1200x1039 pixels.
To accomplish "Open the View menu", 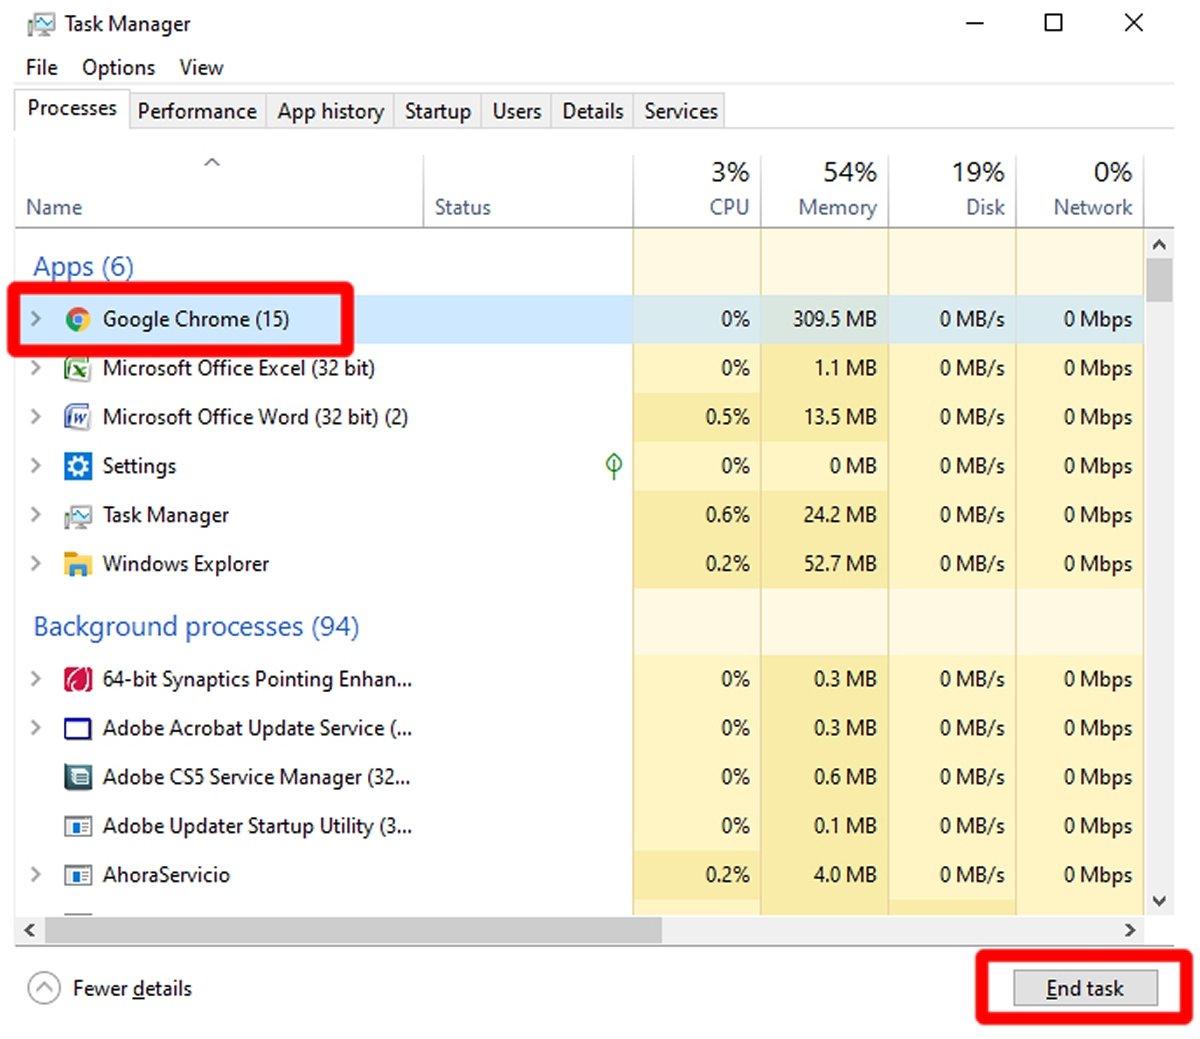I will (201, 67).
